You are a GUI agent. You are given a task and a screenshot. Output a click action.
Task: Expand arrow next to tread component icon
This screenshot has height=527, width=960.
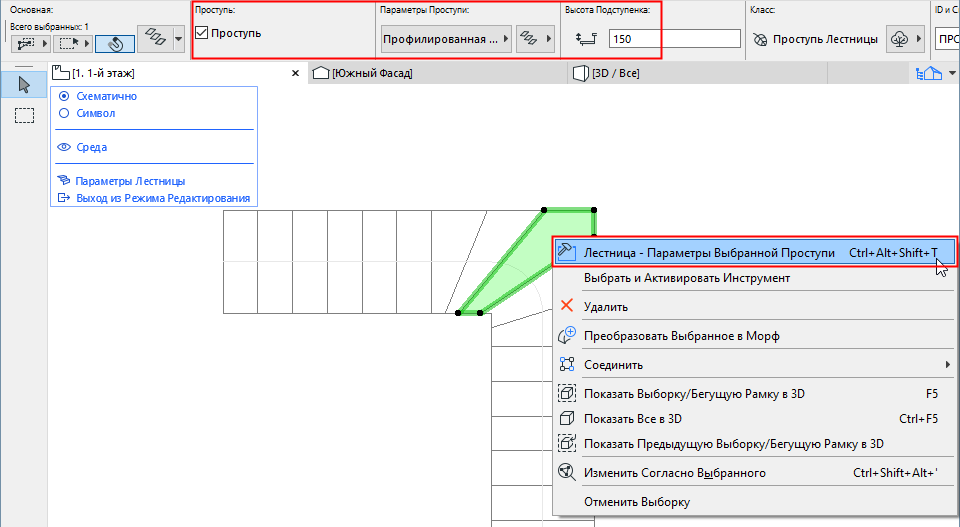pos(549,39)
